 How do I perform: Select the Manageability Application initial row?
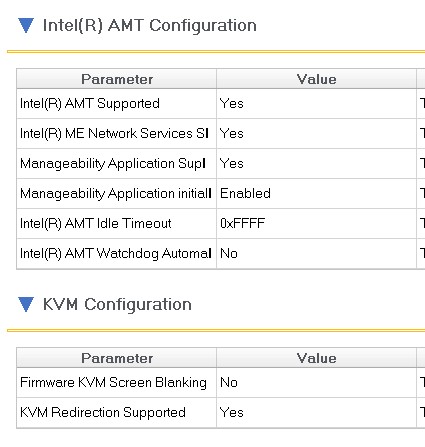(221, 193)
